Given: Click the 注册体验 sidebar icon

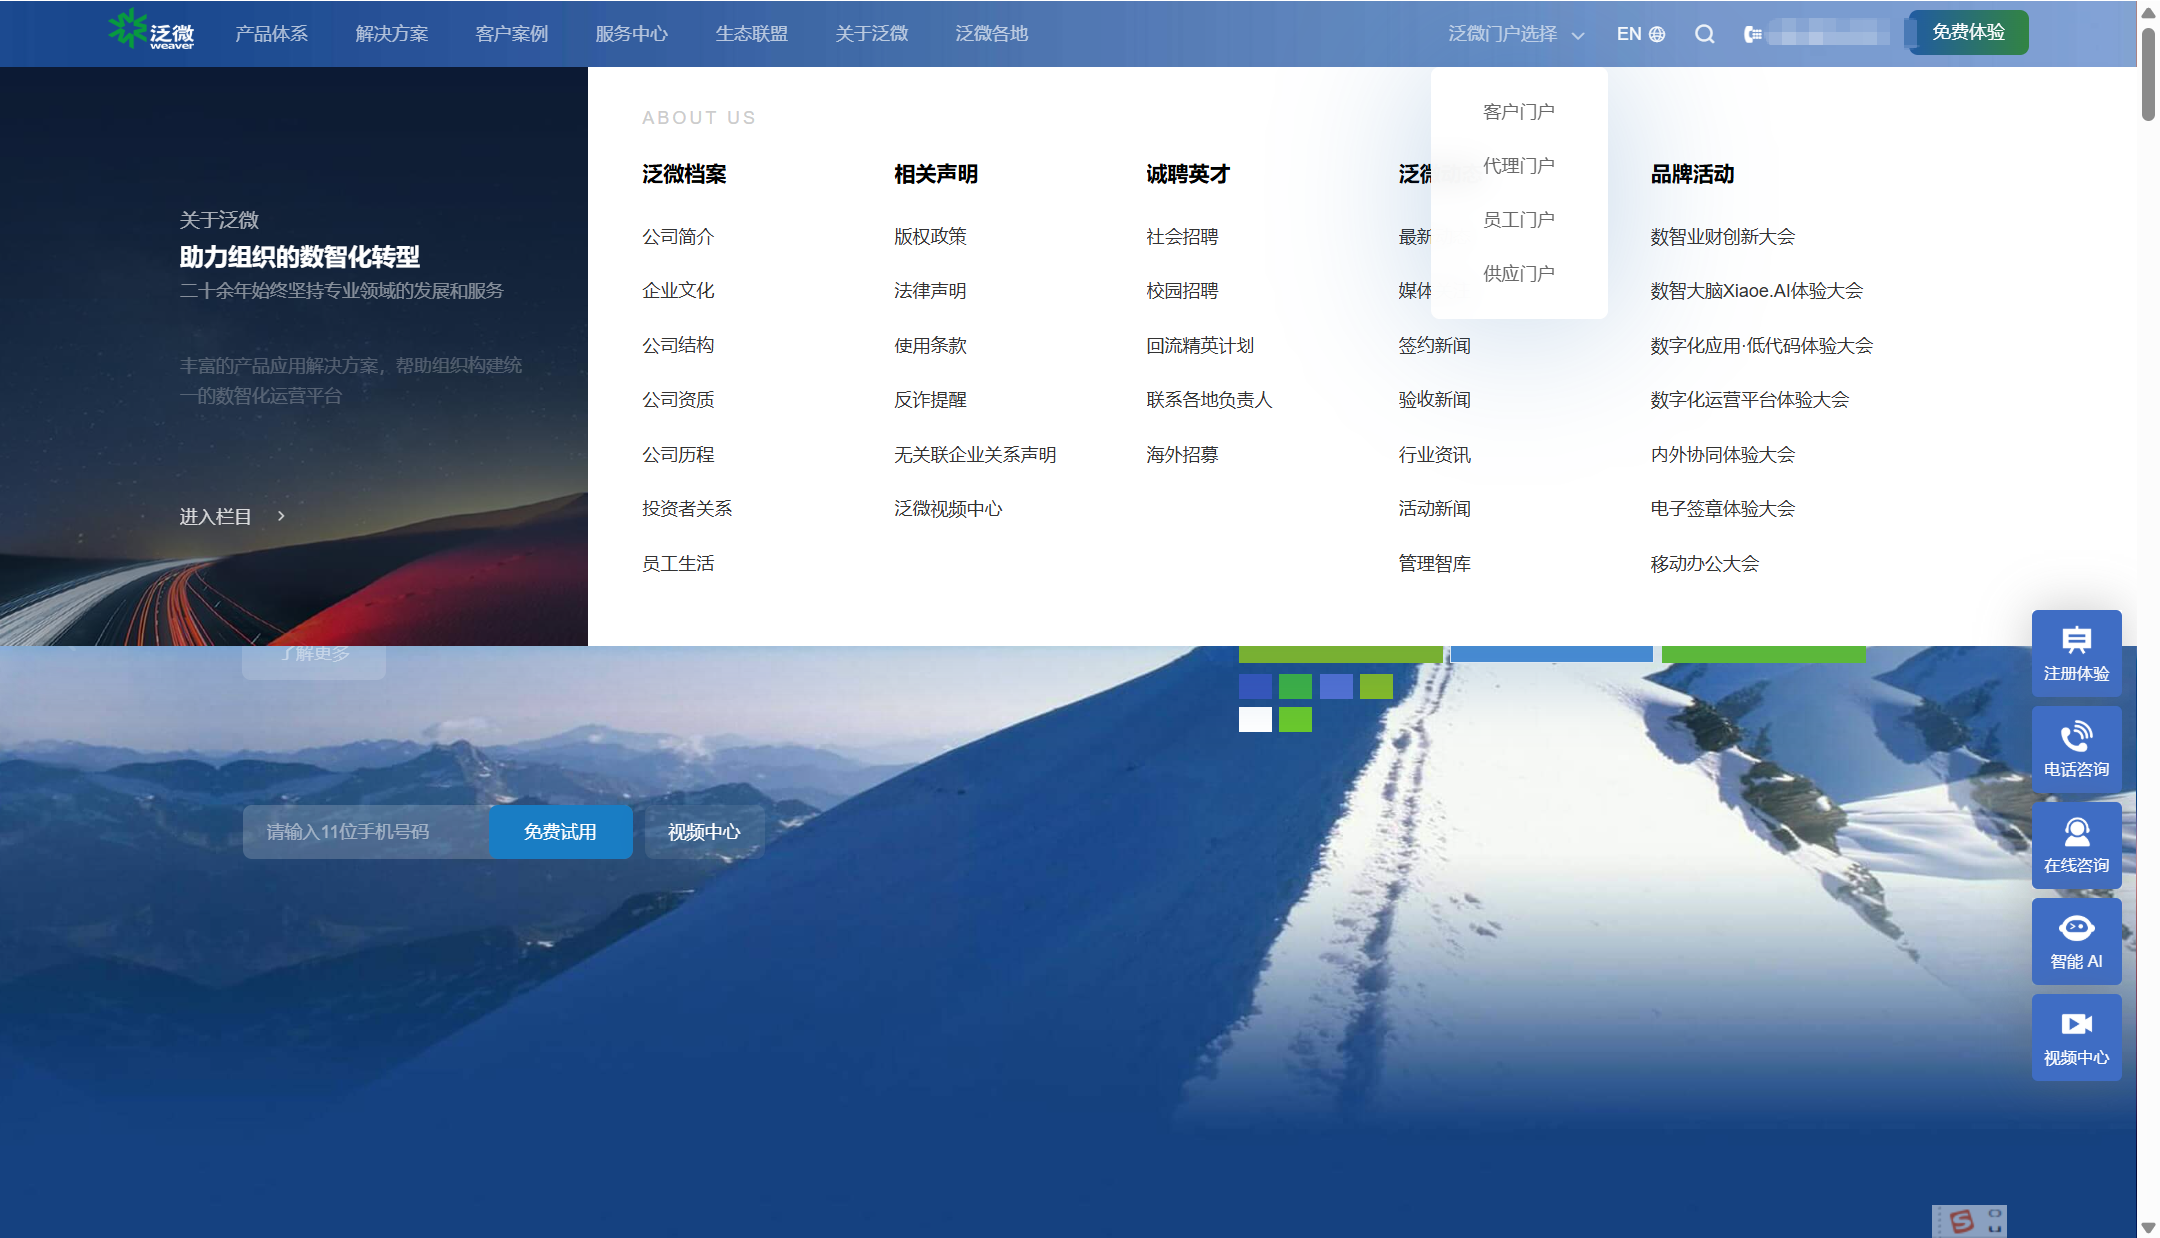Looking at the screenshot, I should pyautogui.click(x=2076, y=641).
